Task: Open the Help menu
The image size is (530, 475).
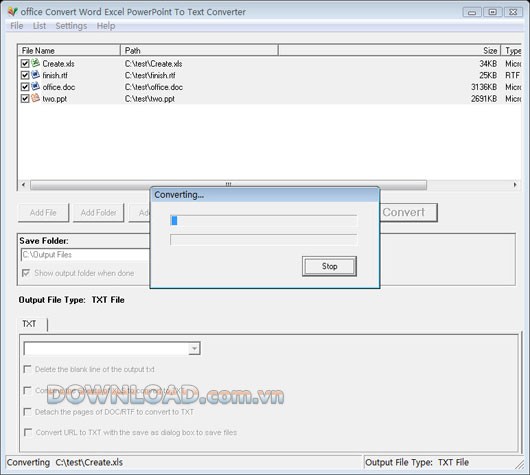Action: click(x=106, y=26)
